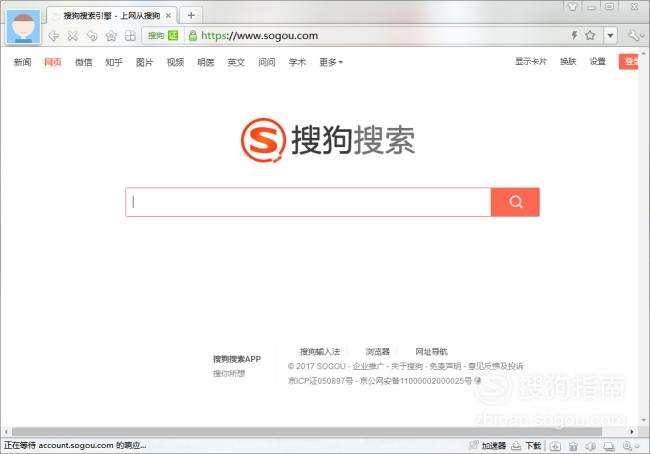Select the 网页 category
The height and width of the screenshot is (454, 650).
click(x=53, y=62)
